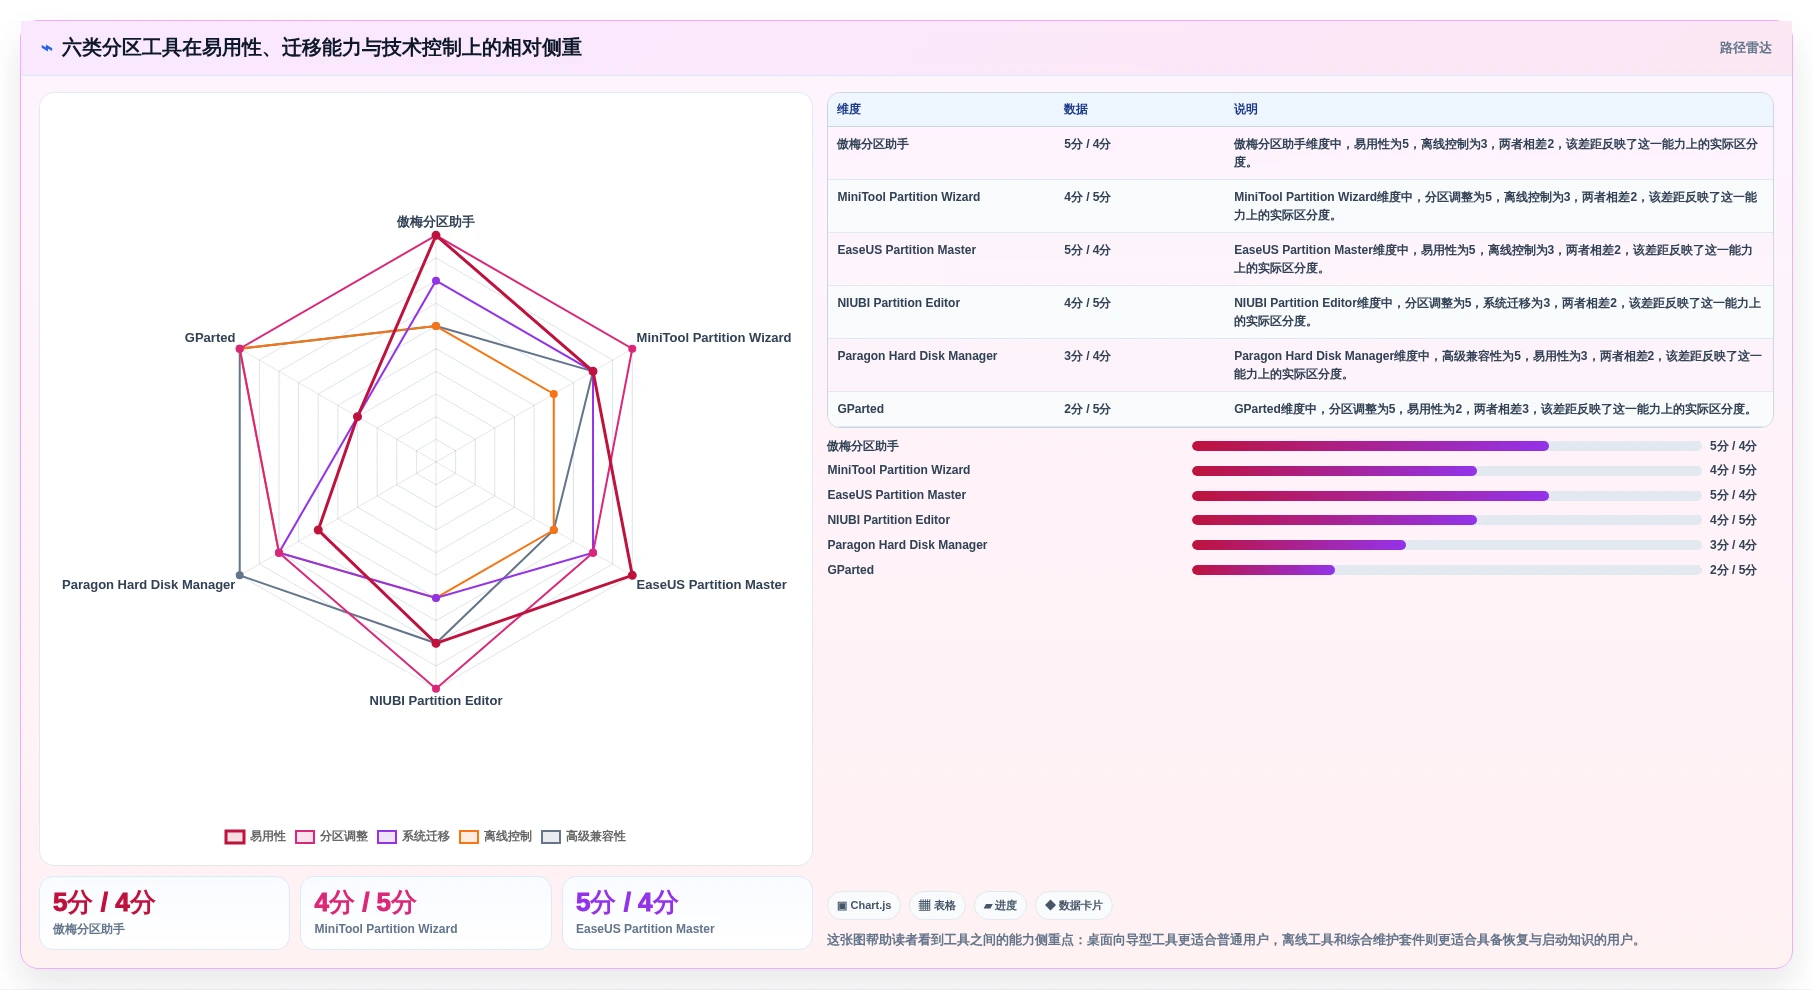Toggle the 易用性 legend series

click(255, 836)
